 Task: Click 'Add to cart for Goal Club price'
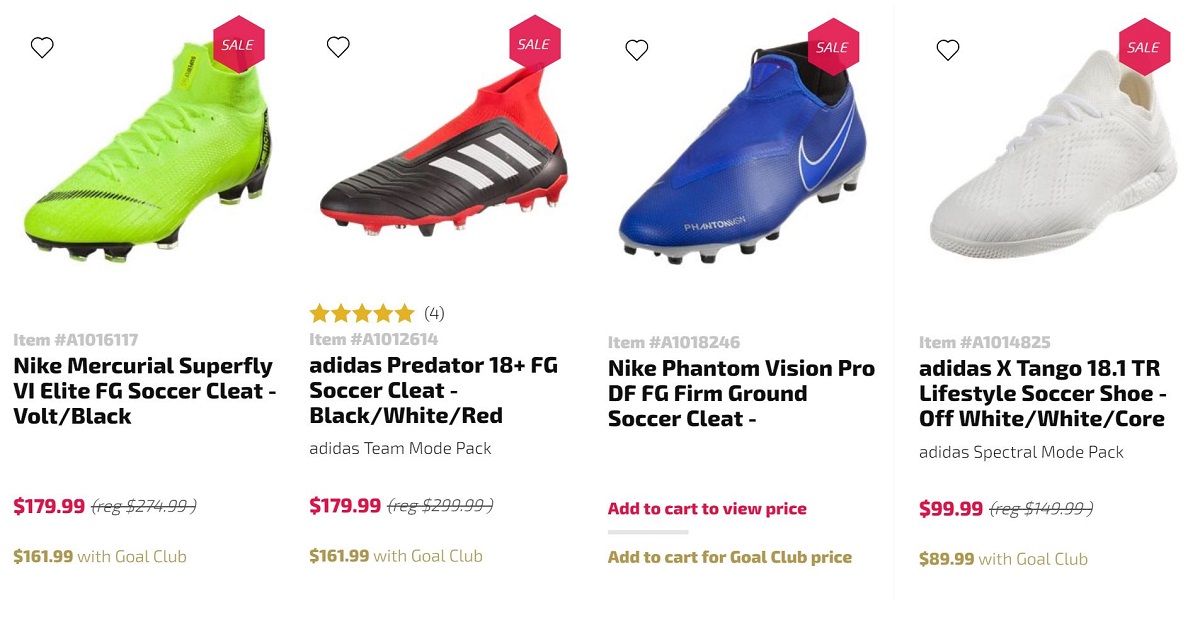coord(730,557)
